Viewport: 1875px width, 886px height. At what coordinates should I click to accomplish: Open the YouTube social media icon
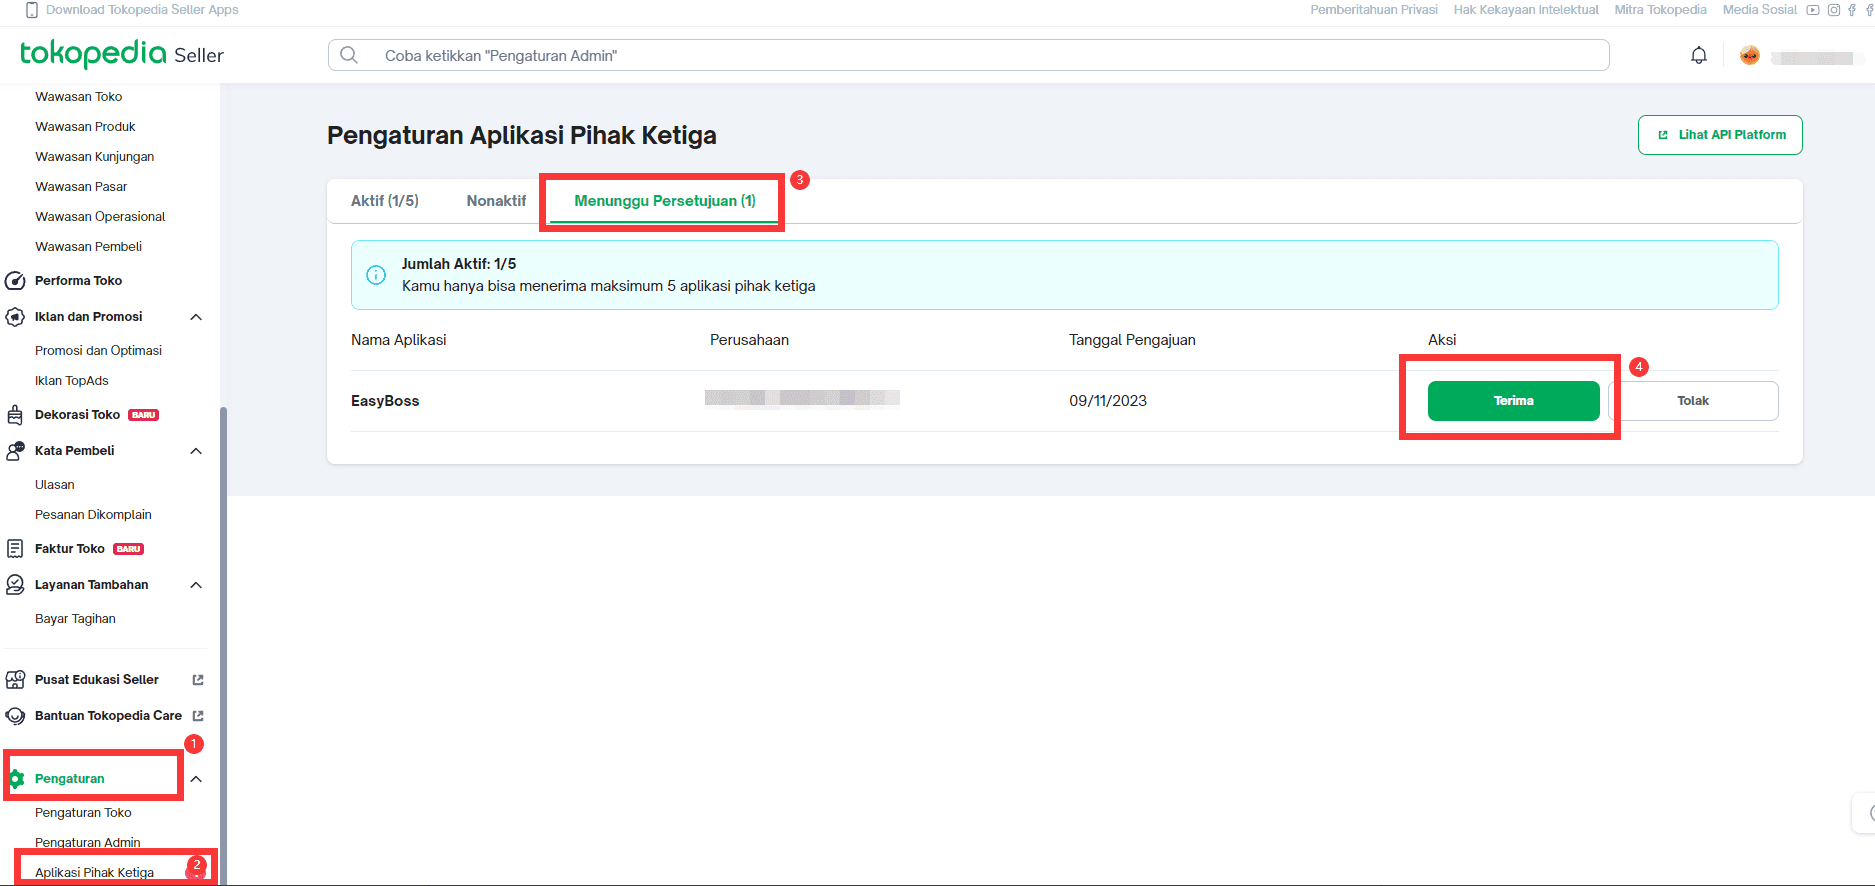click(x=1813, y=10)
